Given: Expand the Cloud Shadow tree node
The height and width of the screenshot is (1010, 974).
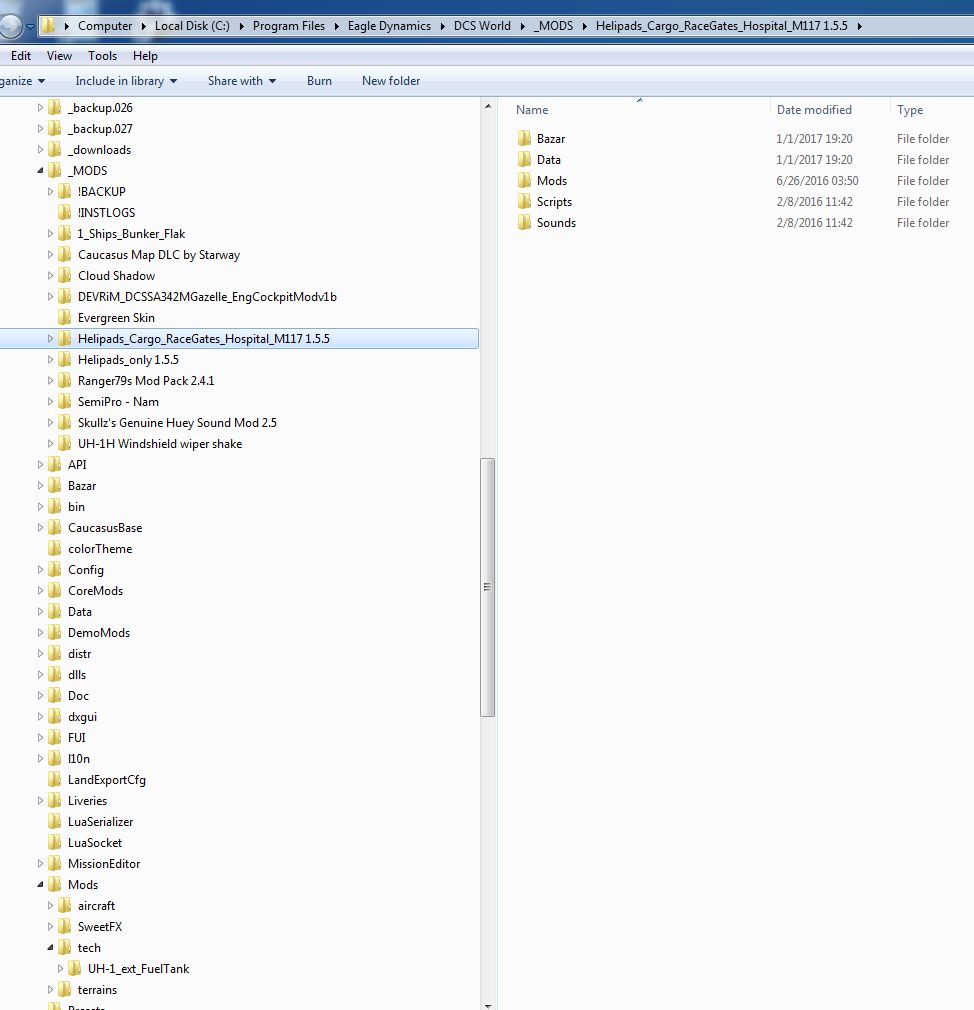Looking at the screenshot, I should 50,276.
